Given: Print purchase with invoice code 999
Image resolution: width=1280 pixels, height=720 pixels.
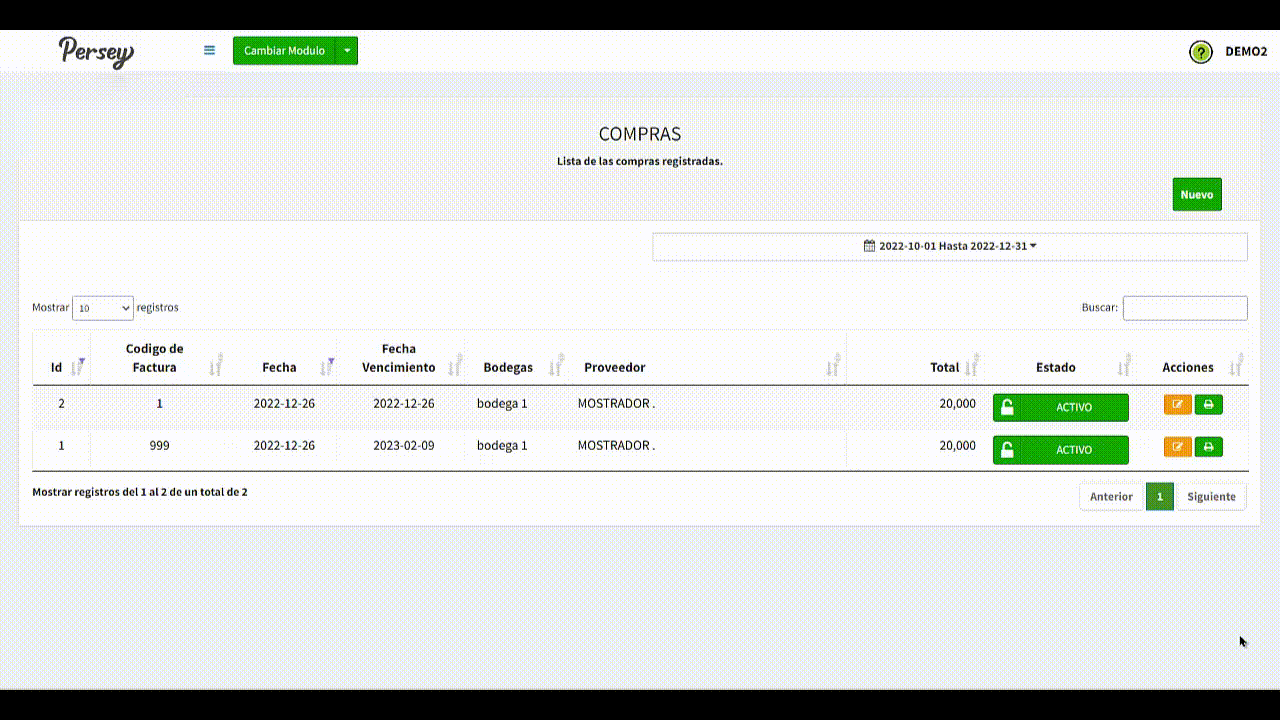Looking at the screenshot, I should click(1208, 447).
